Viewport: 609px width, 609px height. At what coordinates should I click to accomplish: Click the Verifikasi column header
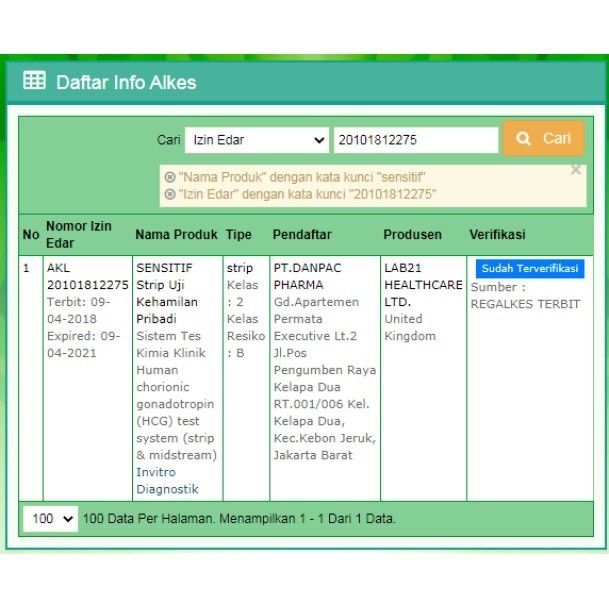tap(497, 235)
